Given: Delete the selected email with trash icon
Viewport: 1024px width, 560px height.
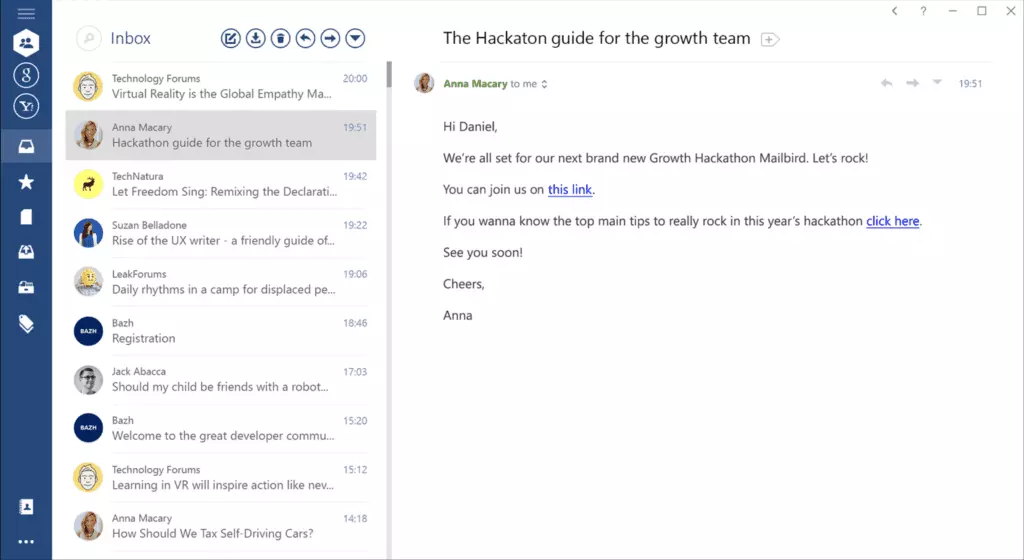Looking at the screenshot, I should (280, 39).
